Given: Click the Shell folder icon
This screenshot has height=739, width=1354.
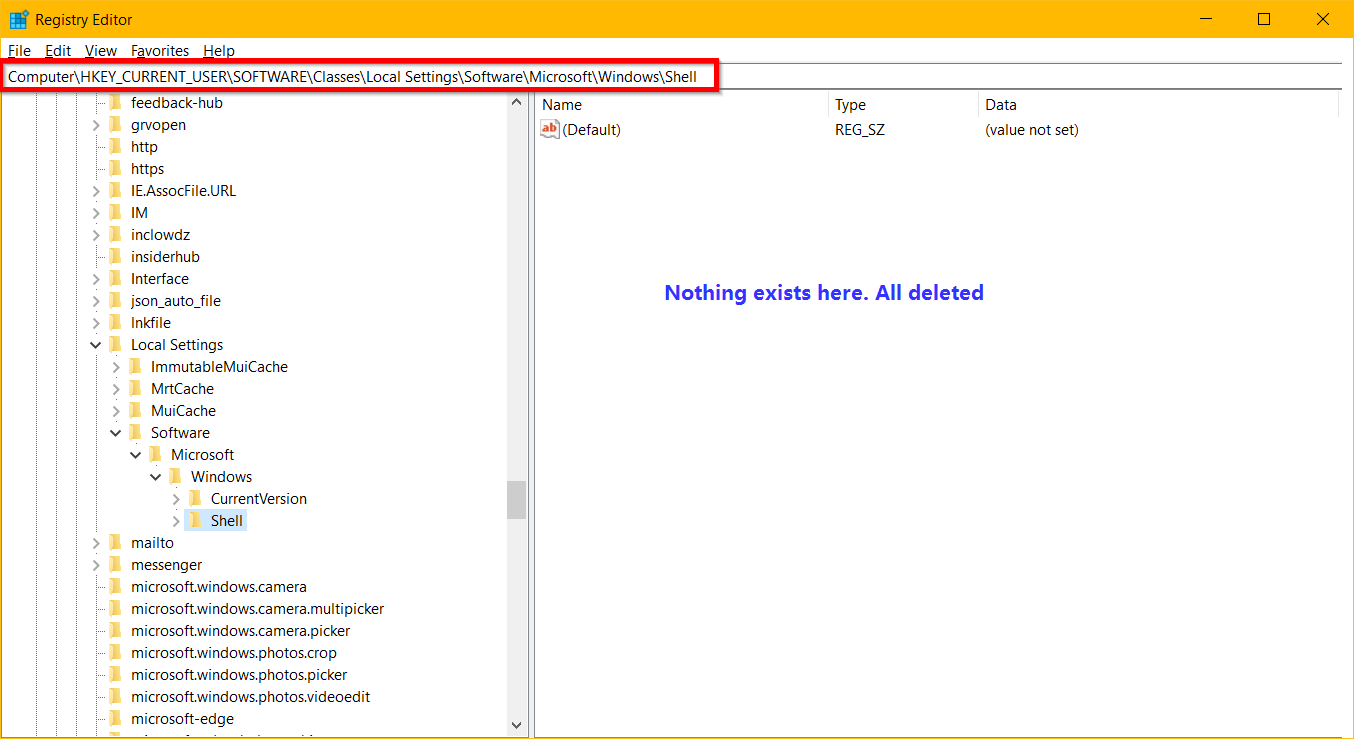Looking at the screenshot, I should point(196,521).
